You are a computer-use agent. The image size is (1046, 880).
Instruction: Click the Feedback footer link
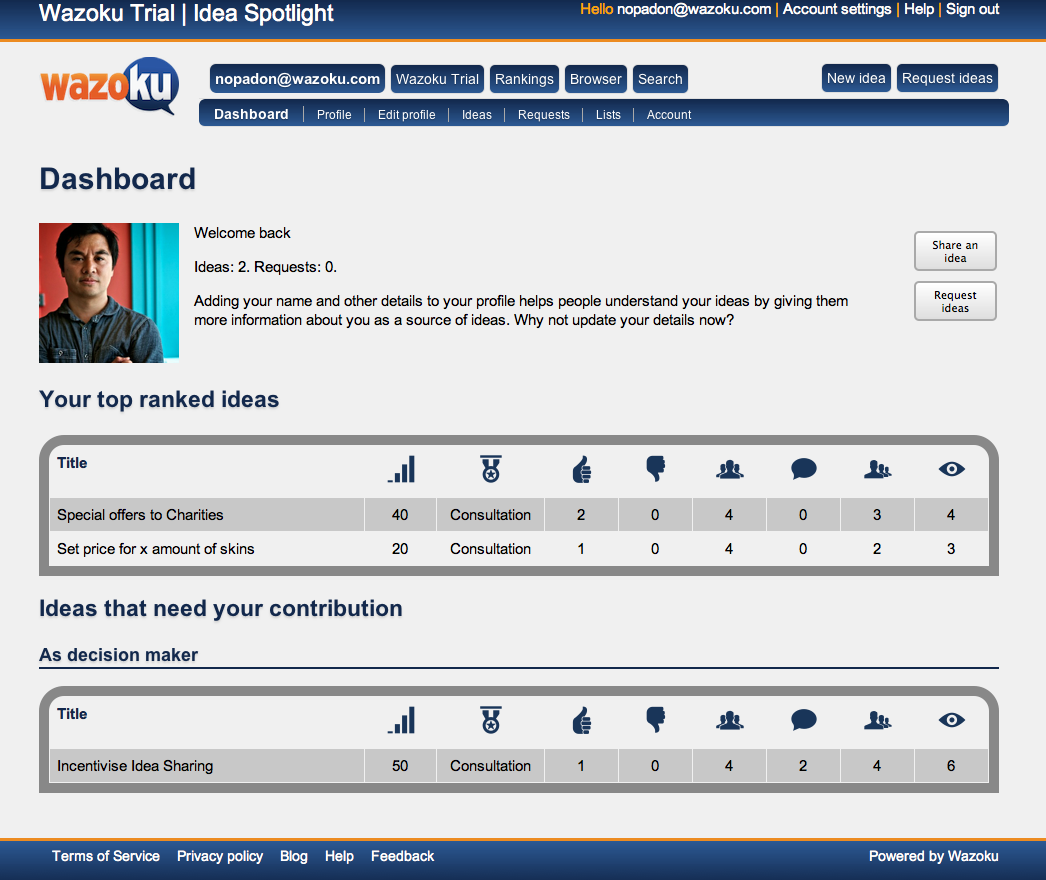click(x=402, y=856)
